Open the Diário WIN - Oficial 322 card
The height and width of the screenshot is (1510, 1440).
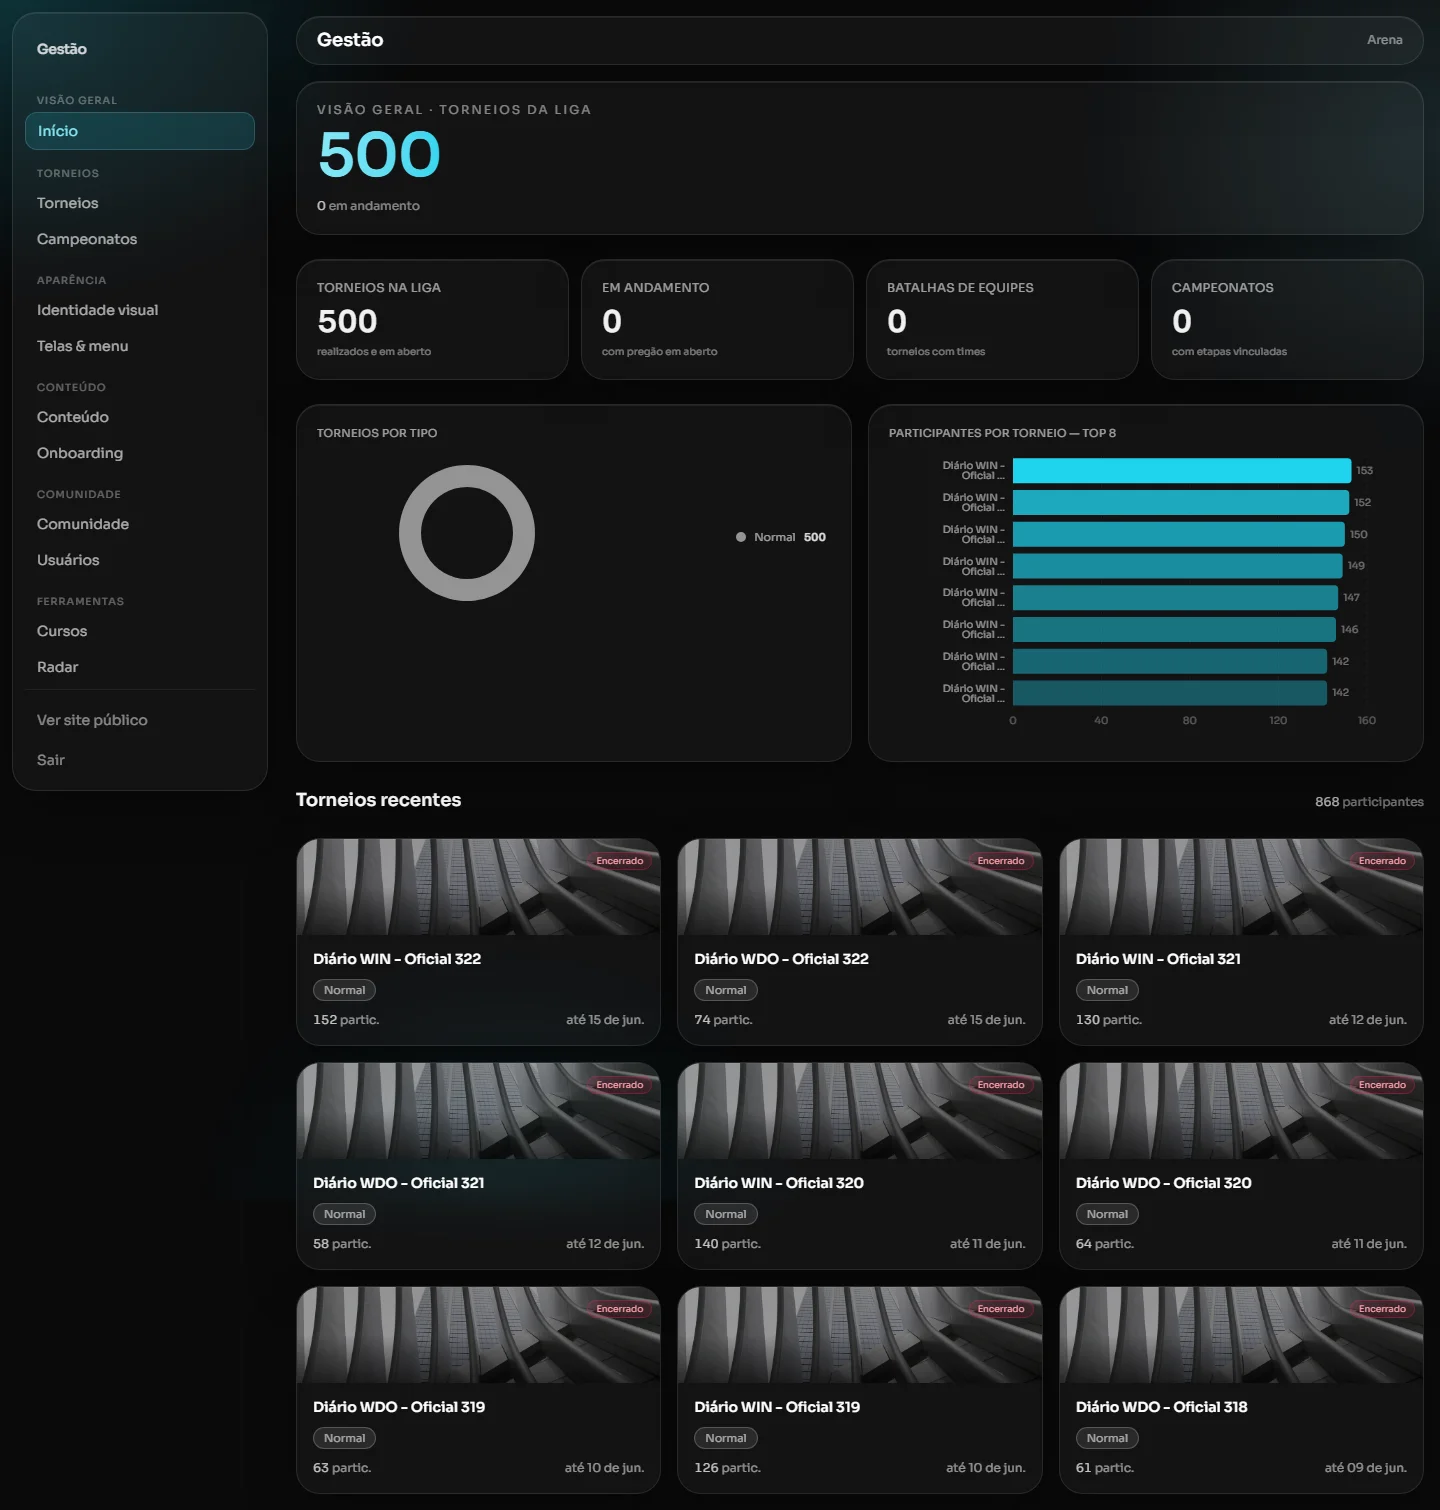(x=478, y=942)
